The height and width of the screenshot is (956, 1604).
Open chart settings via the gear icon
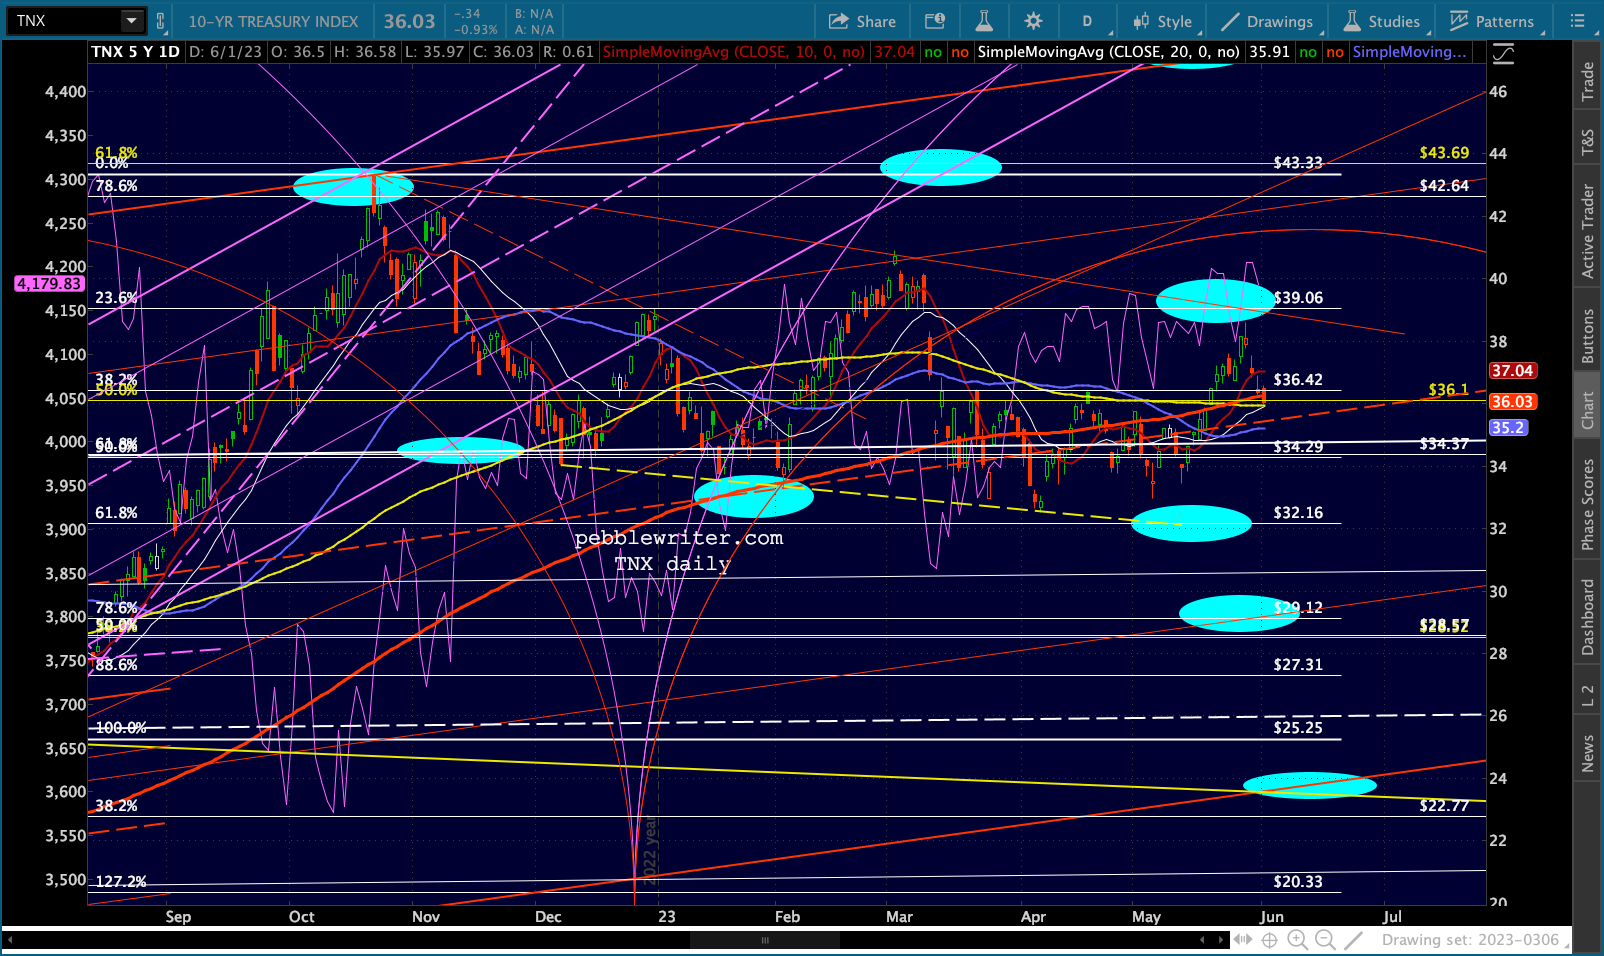[1033, 21]
